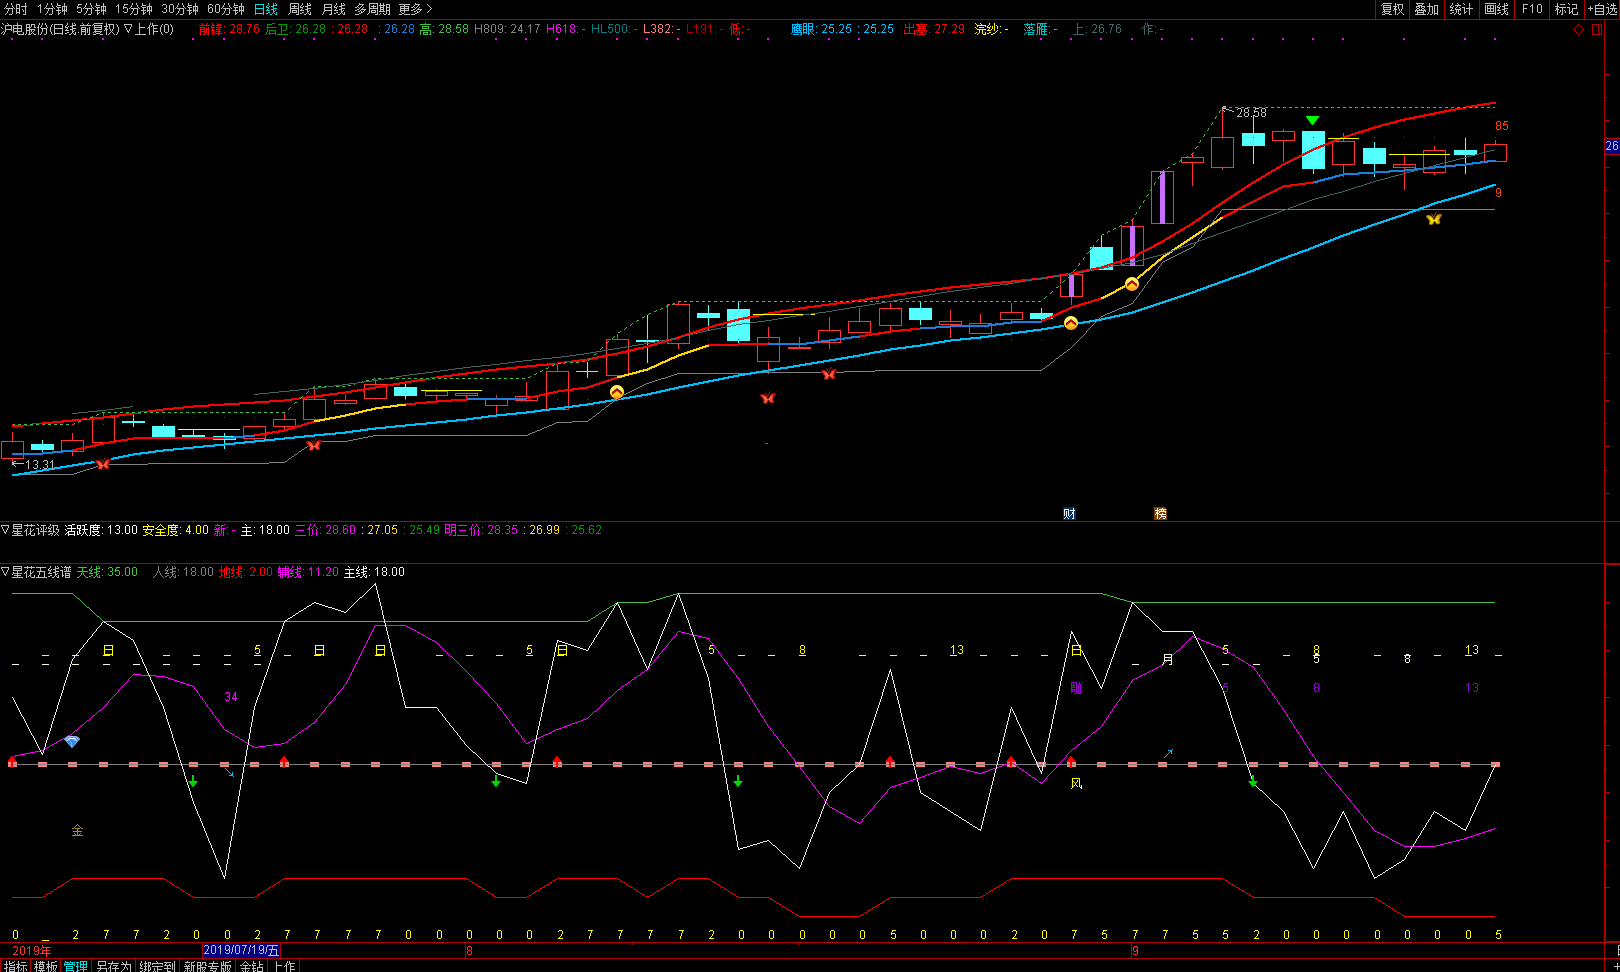1620x972 pixels.
Task: Click the magenta 34 label in indicator
Action: click(231, 697)
